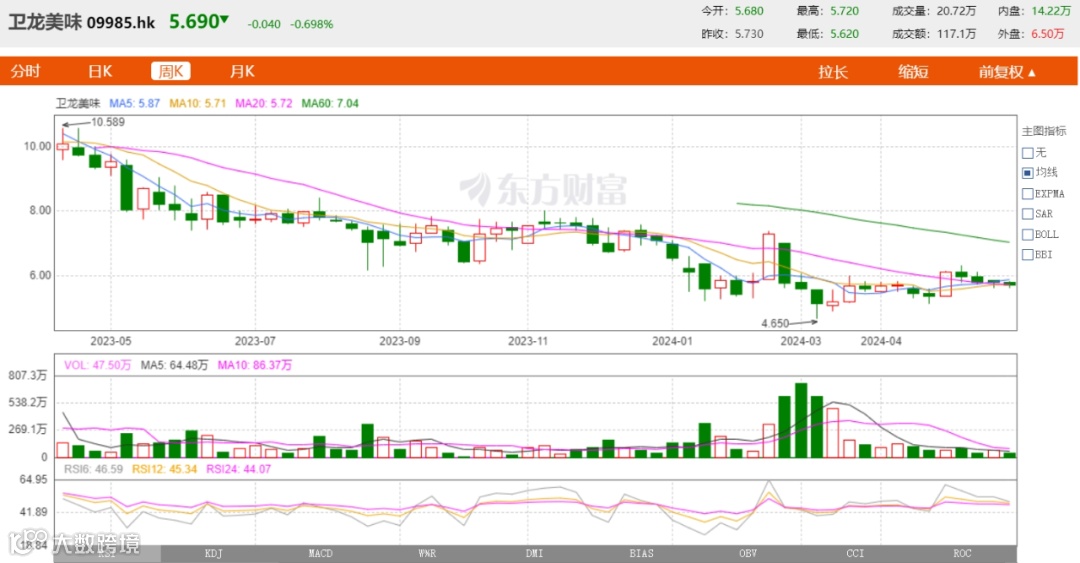Select the MACD indicator tab
This screenshot has width=1080, height=563.
tap(320, 554)
